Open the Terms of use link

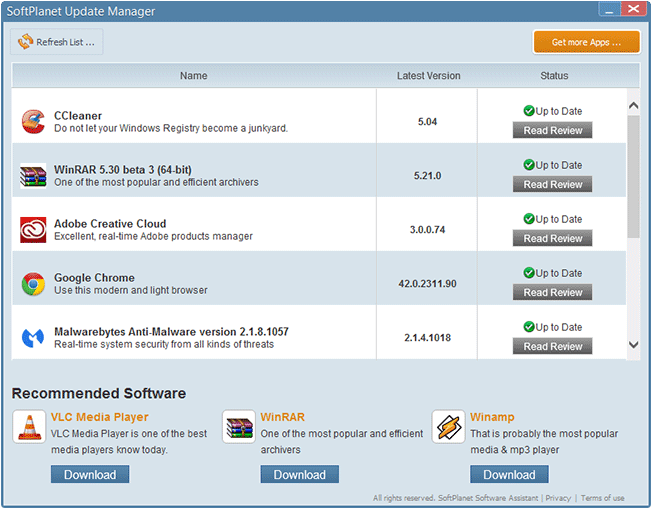tap(603, 498)
